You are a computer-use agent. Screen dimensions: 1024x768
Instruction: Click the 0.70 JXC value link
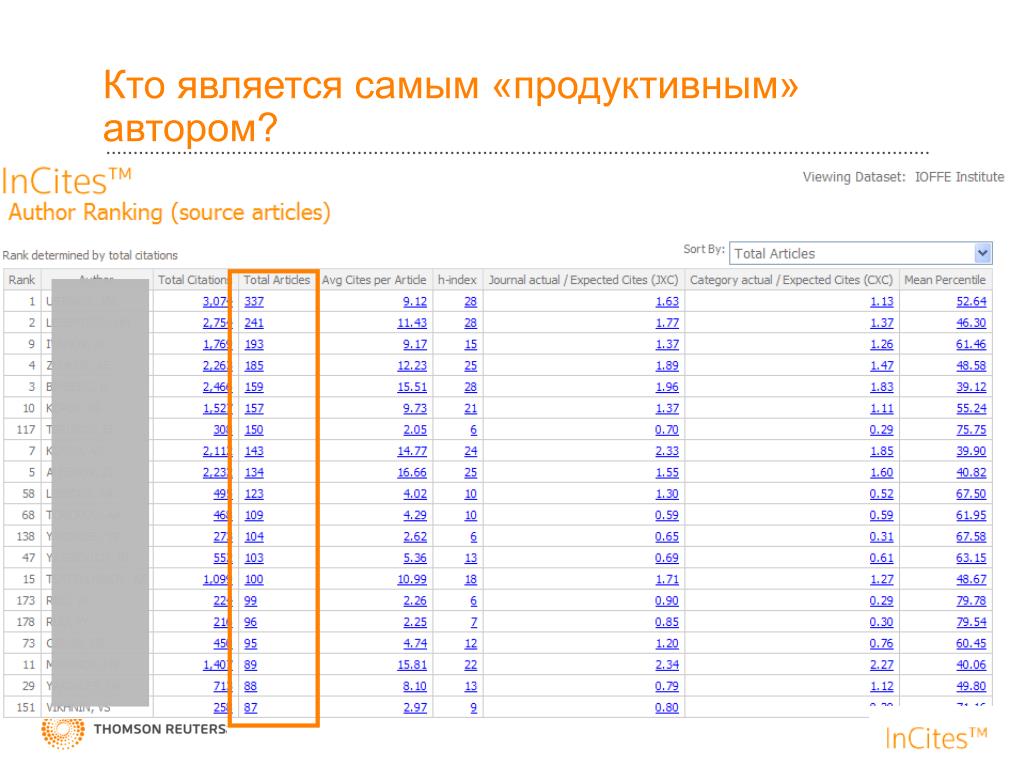point(667,430)
